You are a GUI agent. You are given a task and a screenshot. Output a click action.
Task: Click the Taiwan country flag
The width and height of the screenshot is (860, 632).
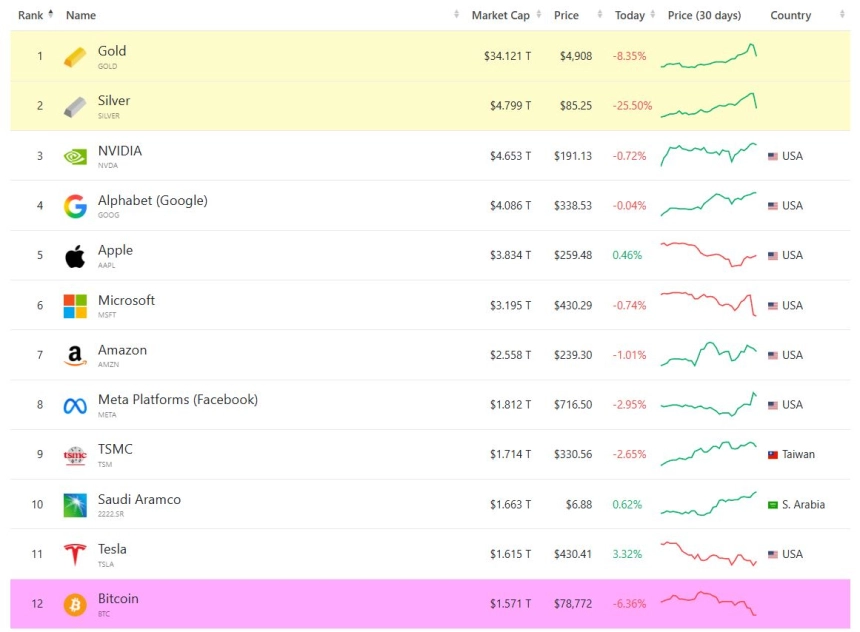tap(773, 454)
